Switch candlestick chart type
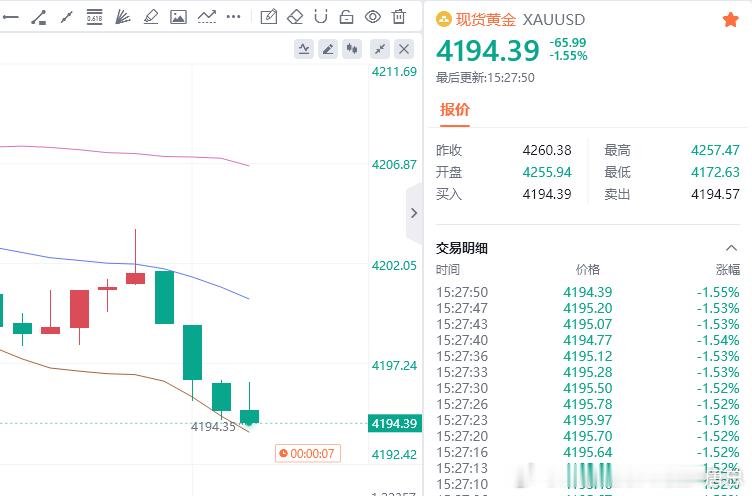This screenshot has height=496, width=752. pos(352,49)
